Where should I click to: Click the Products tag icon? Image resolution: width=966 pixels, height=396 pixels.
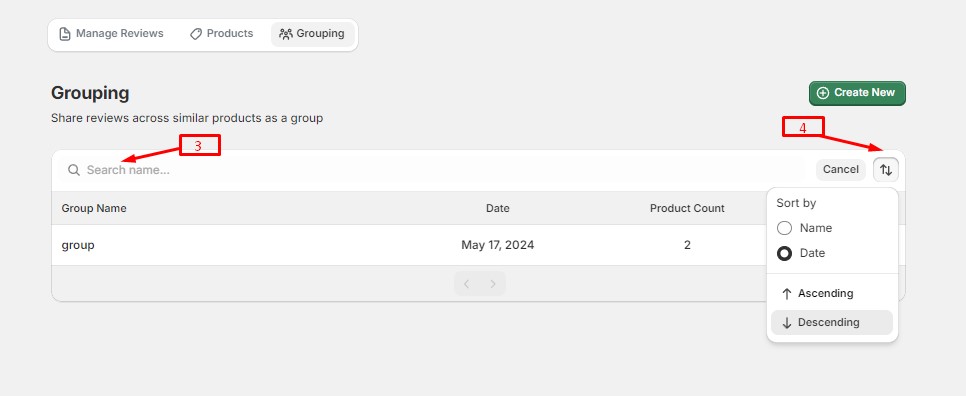point(196,34)
